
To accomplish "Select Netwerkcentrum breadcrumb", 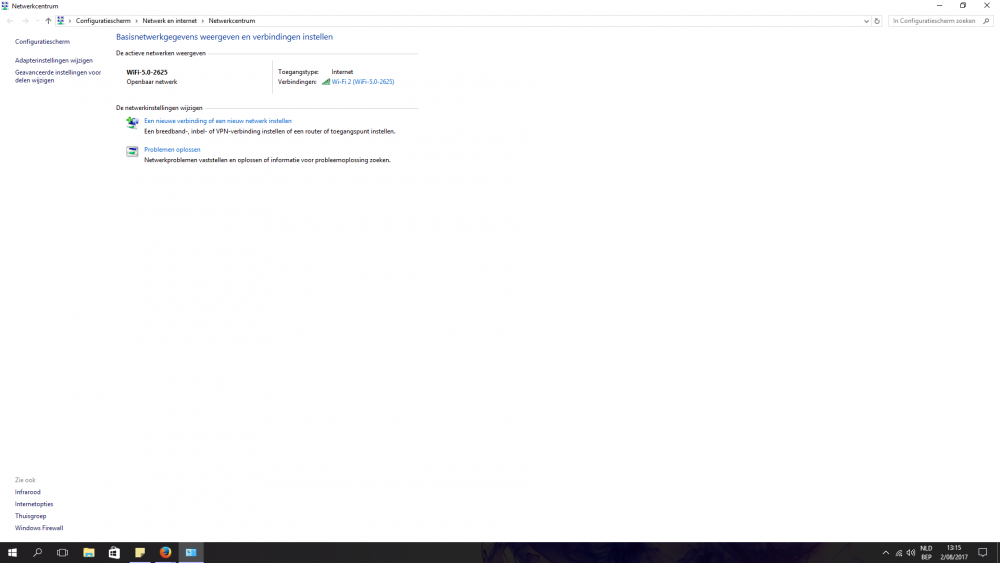I will (232, 21).
